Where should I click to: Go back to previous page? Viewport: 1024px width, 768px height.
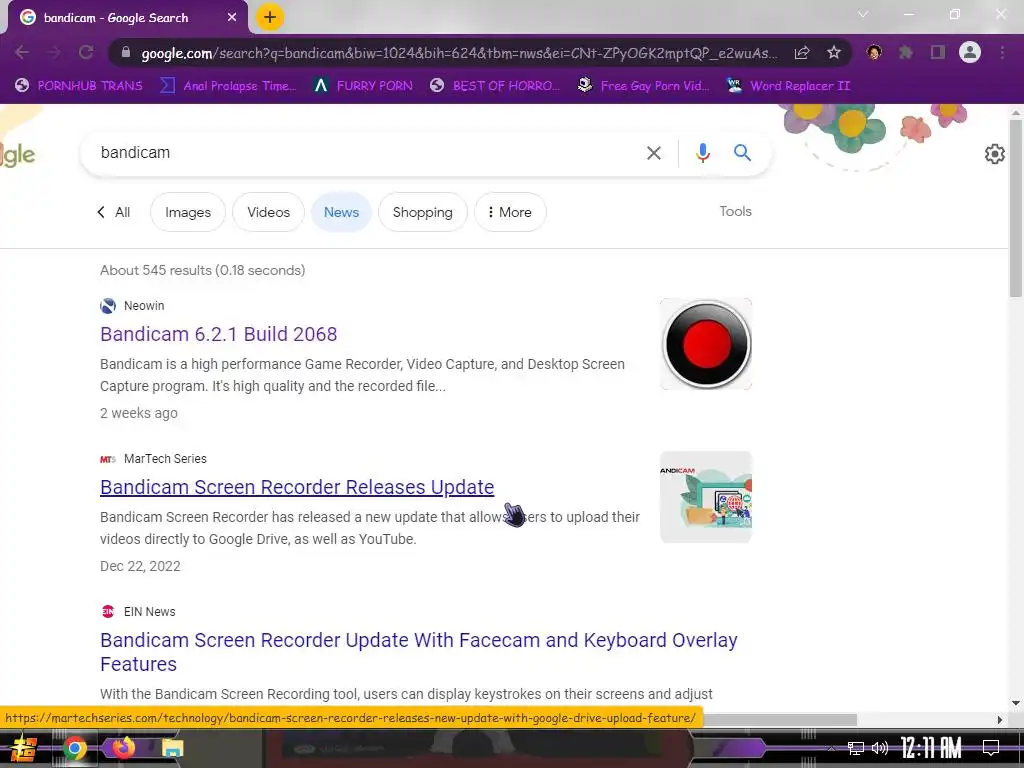click(x=22, y=52)
